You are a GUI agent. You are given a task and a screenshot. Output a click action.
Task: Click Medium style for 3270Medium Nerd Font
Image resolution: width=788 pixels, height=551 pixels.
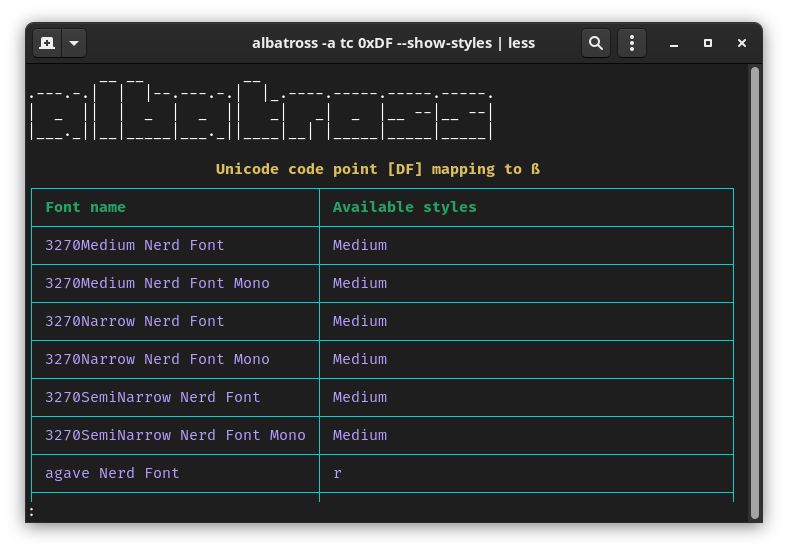(360, 245)
